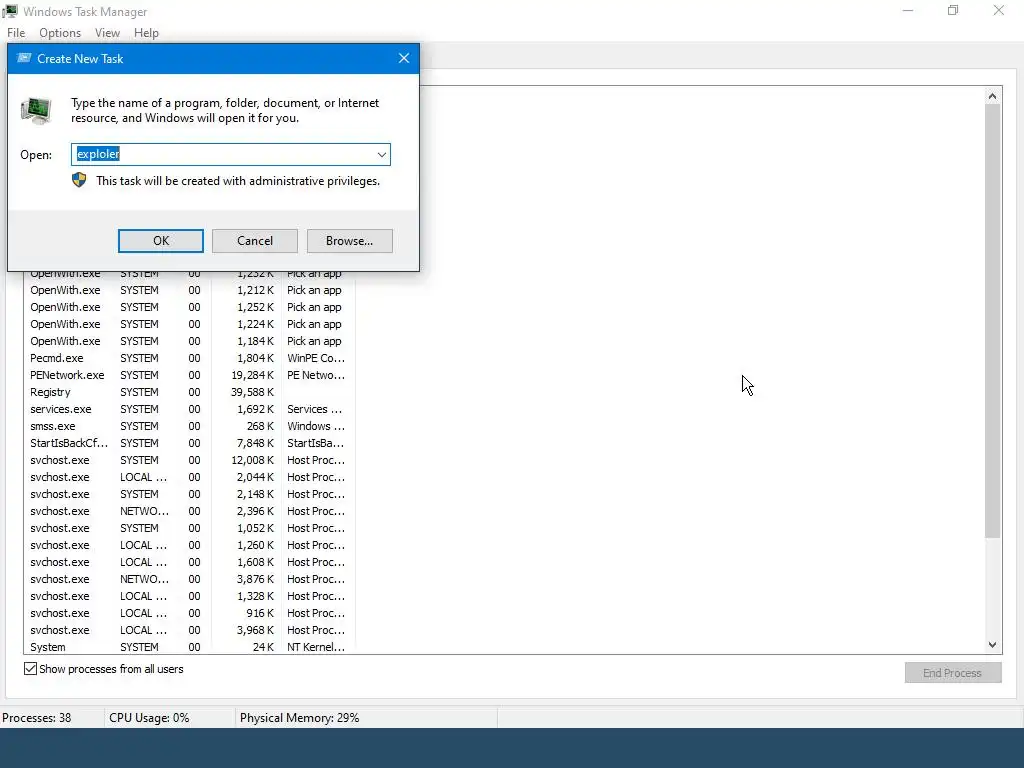Select the Registry process row
Viewport: 1024px width, 768px height.
click(x=189, y=392)
